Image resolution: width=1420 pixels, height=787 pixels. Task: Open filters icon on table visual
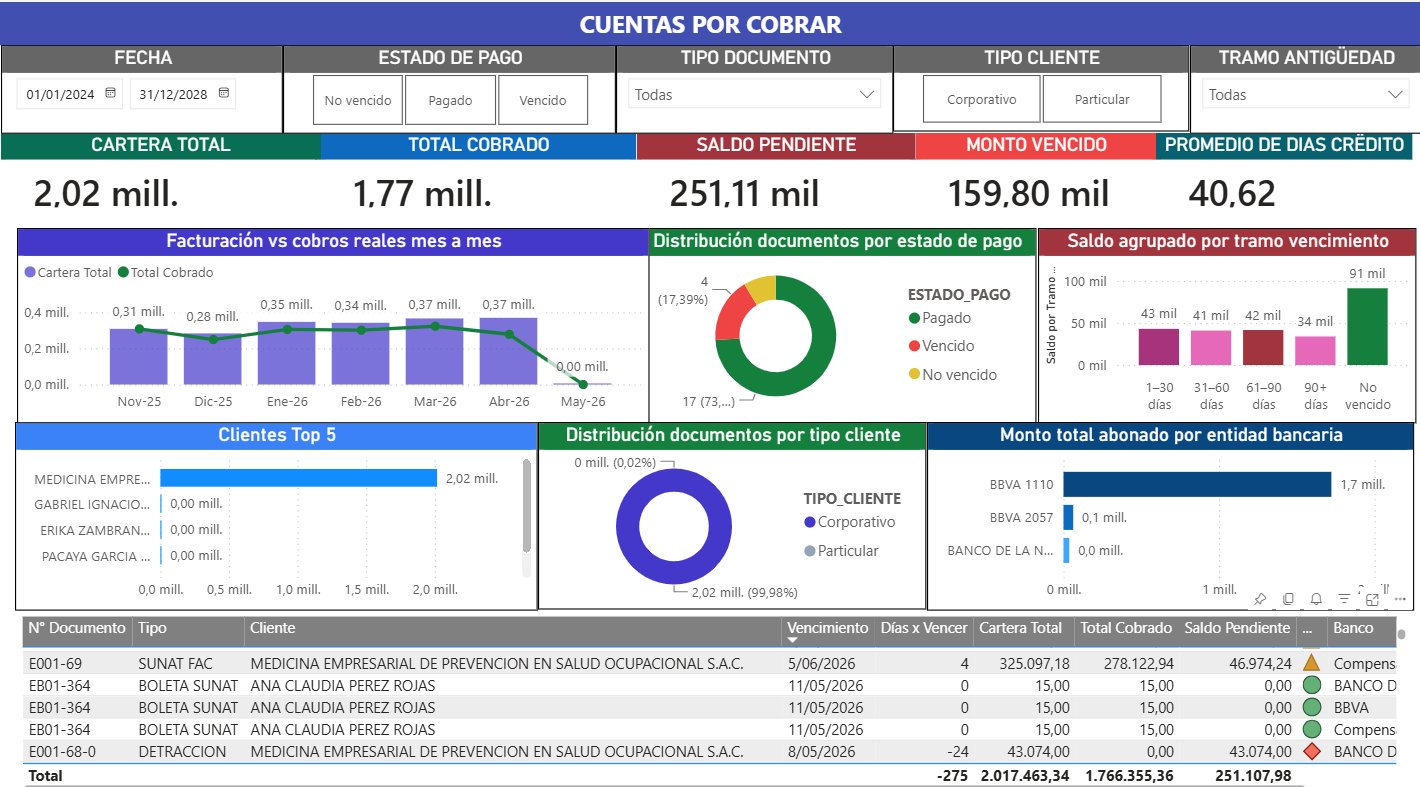point(1344,599)
